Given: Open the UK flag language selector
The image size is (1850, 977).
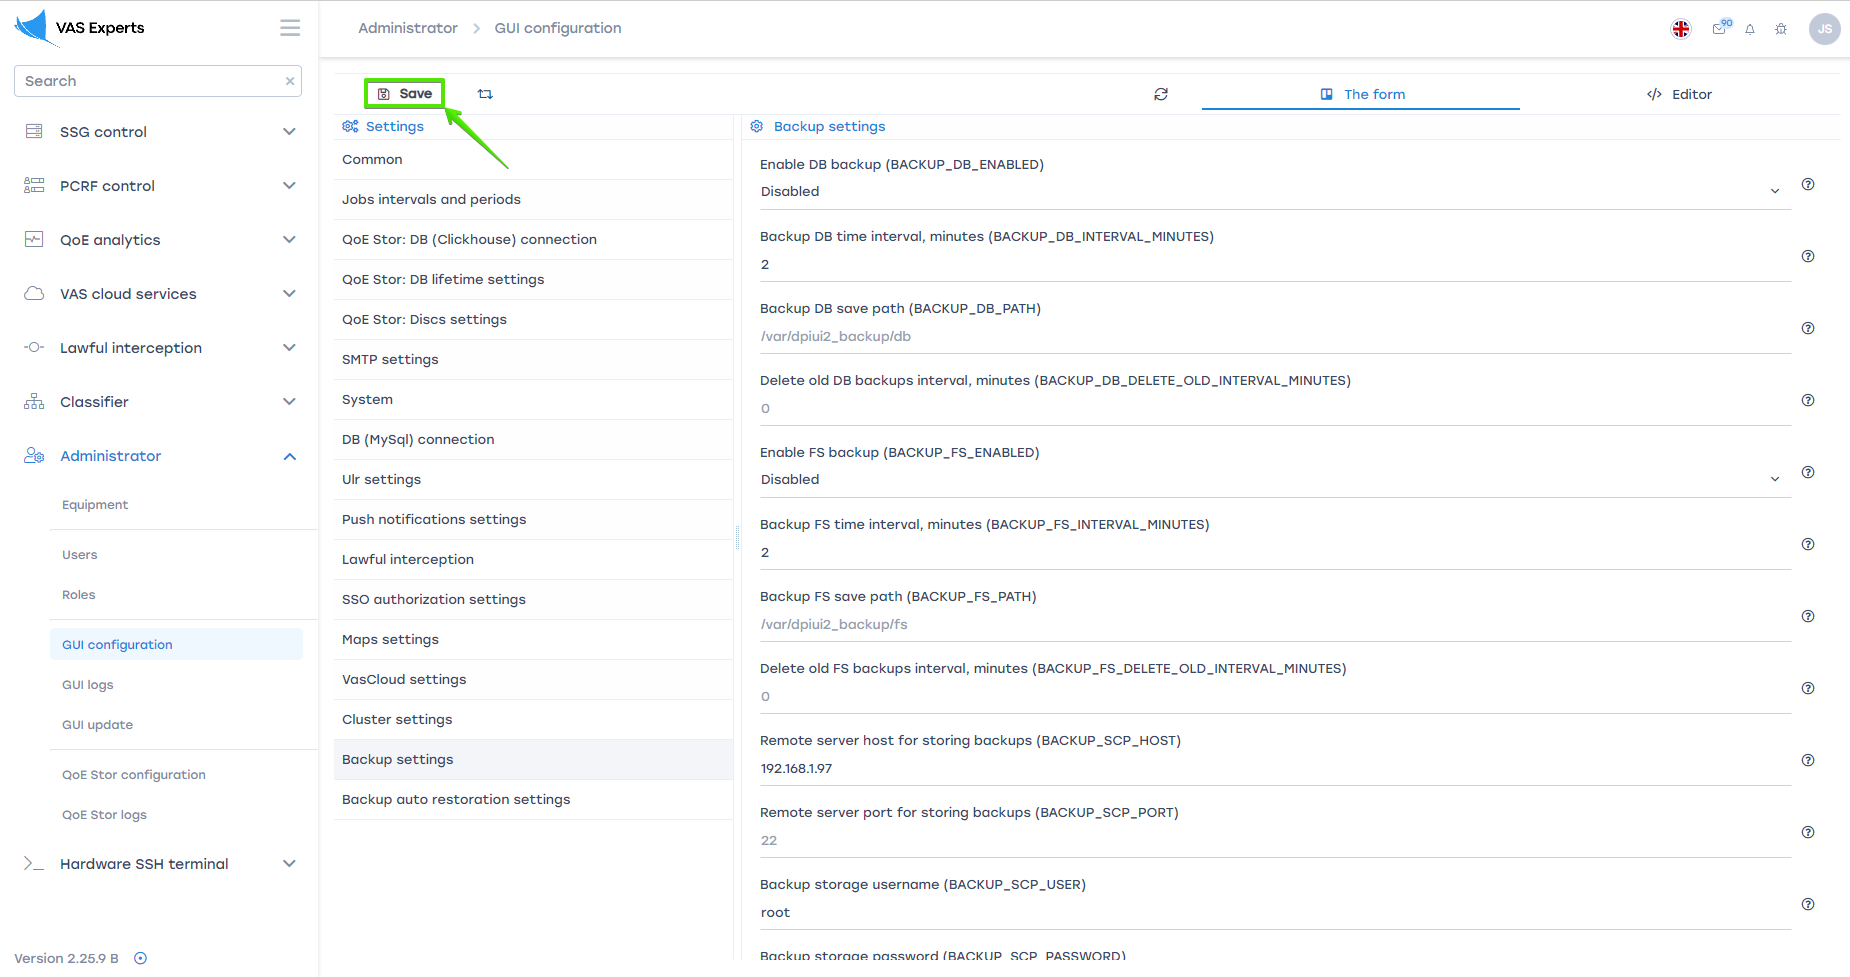Looking at the screenshot, I should click(x=1681, y=29).
